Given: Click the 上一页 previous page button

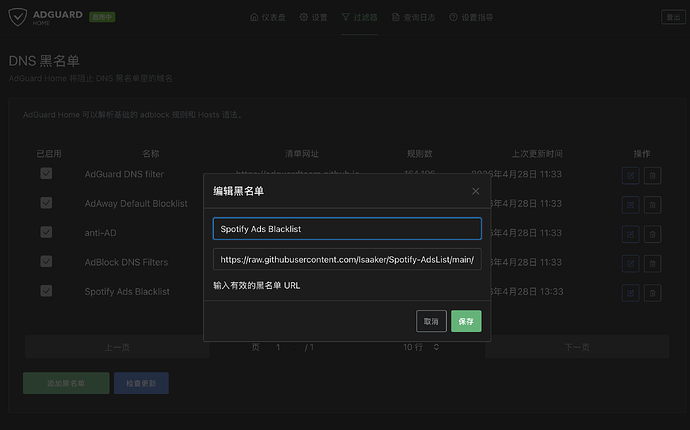Looking at the screenshot, I should [x=117, y=347].
